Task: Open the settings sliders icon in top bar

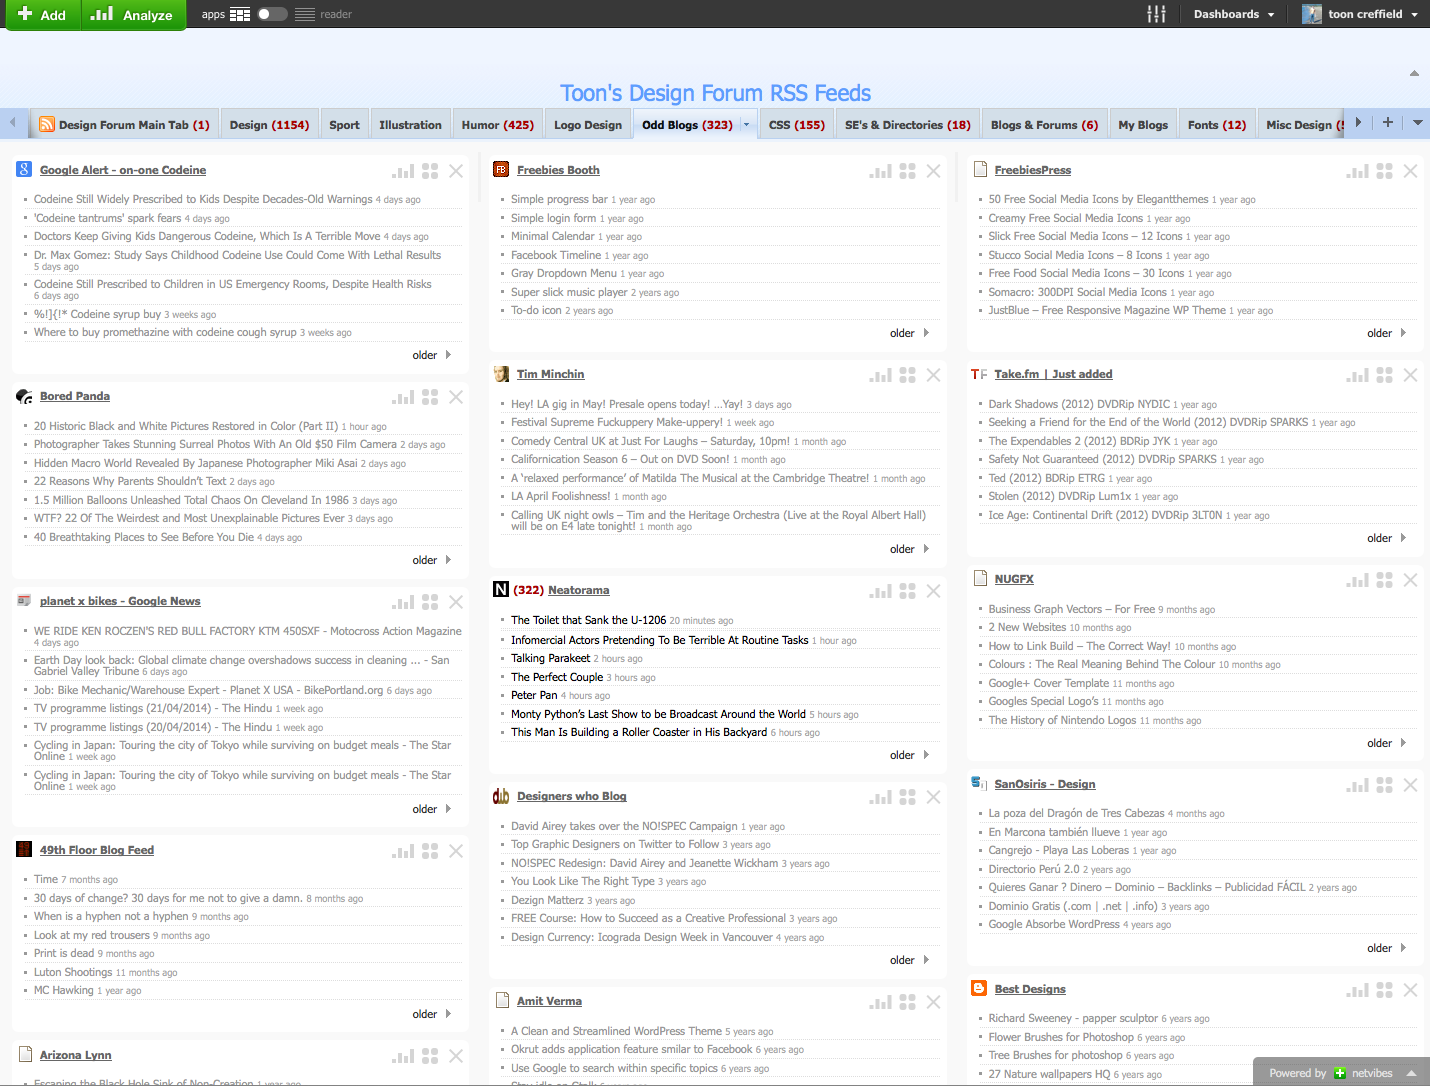Action: (1157, 14)
